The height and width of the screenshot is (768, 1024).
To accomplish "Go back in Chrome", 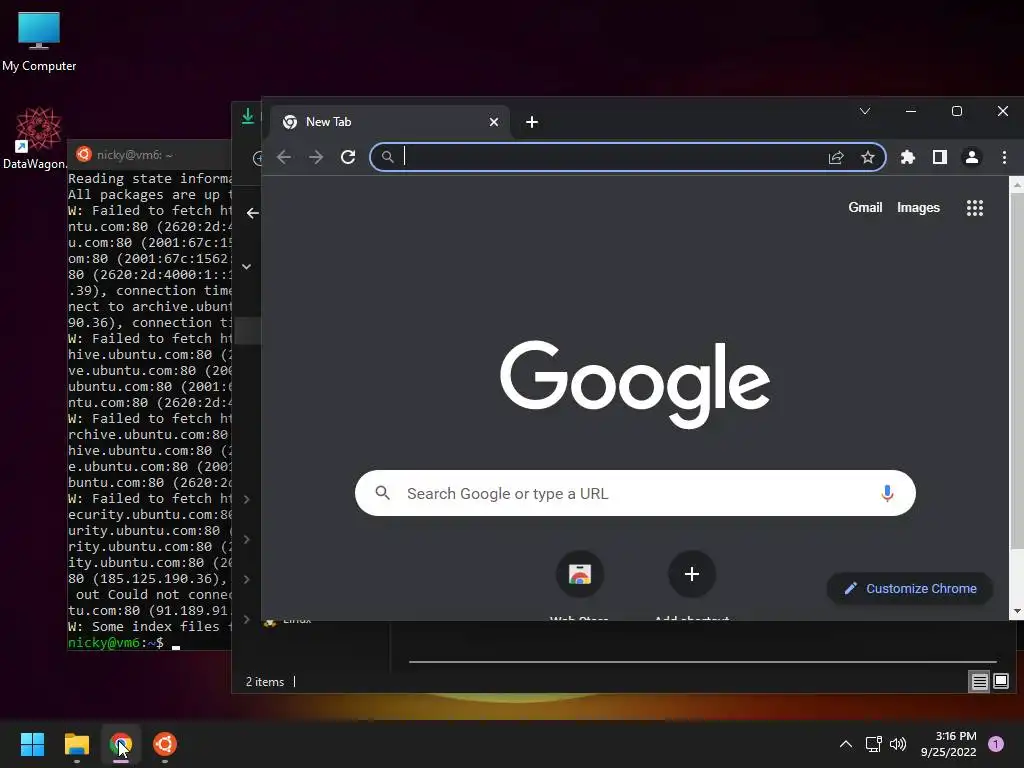I will 284,157.
